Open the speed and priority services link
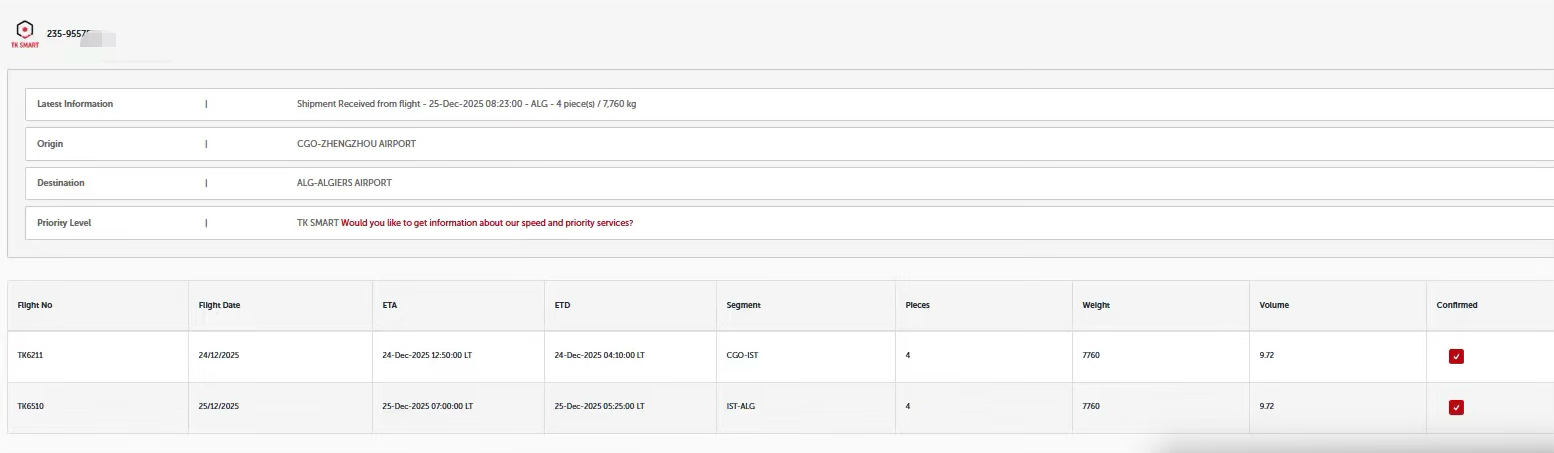Viewport: 1554px width, 453px height. 487,223
